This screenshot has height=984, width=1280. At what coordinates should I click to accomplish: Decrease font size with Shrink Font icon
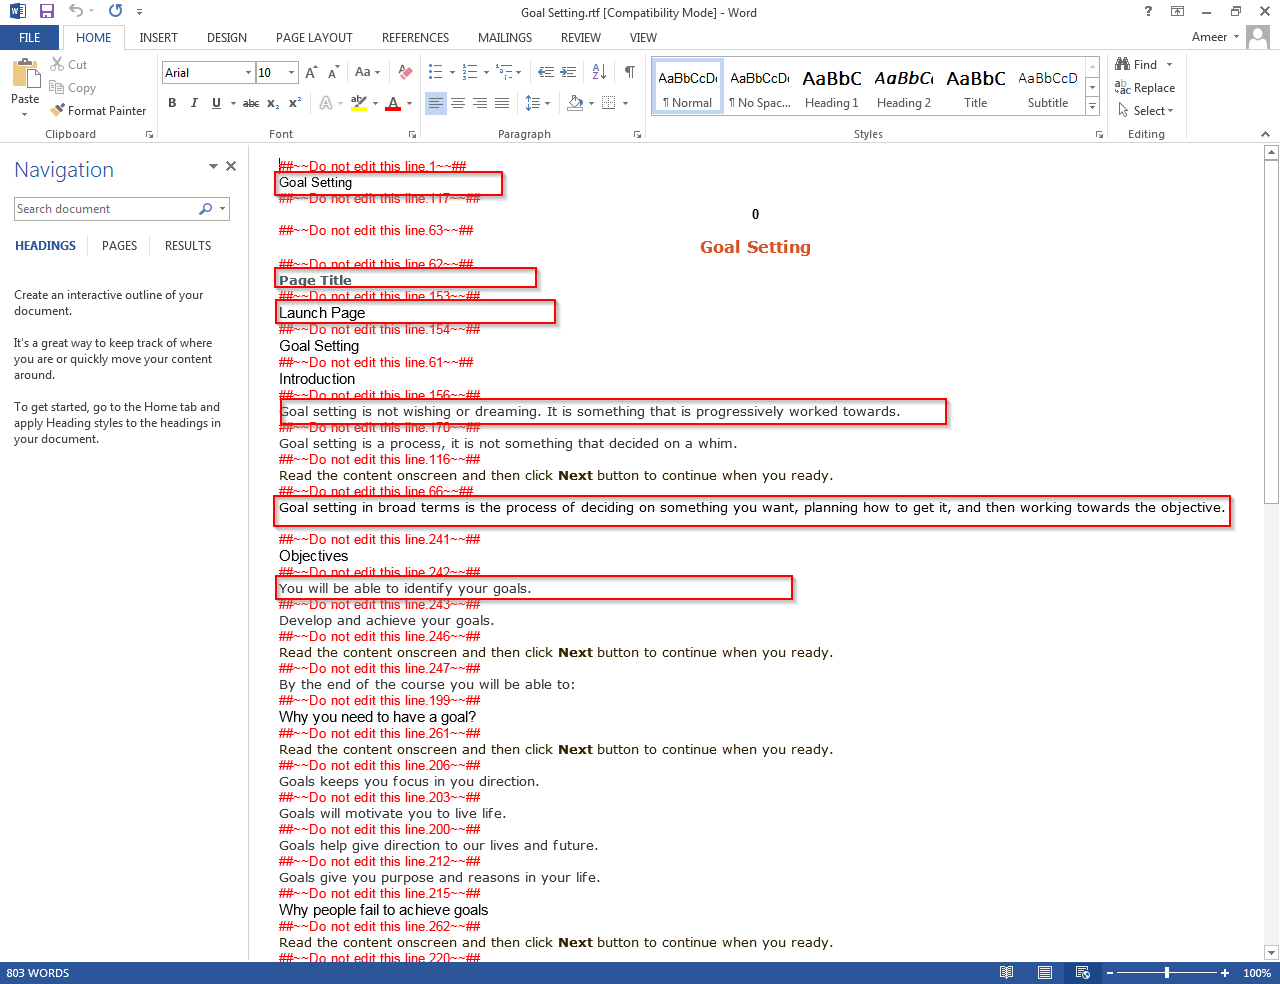(333, 72)
